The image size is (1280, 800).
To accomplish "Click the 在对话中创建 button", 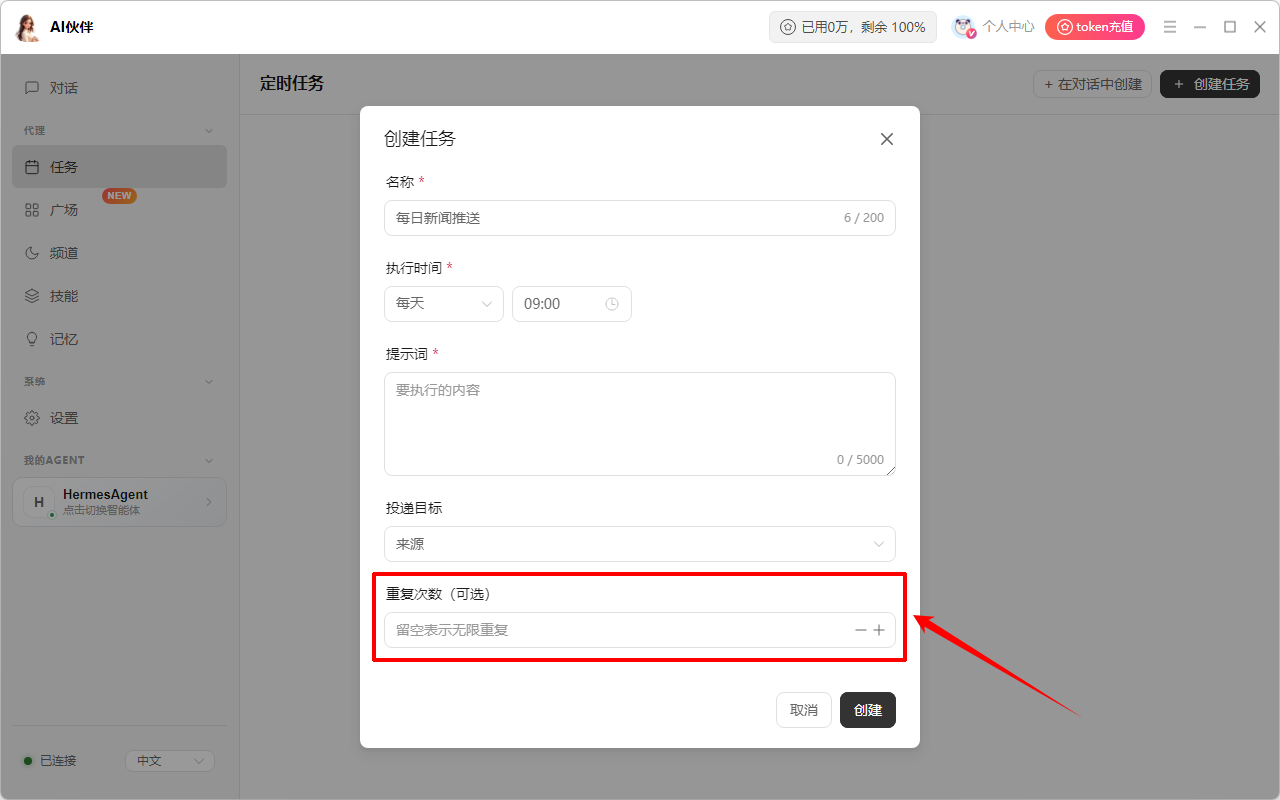I will [1093, 84].
